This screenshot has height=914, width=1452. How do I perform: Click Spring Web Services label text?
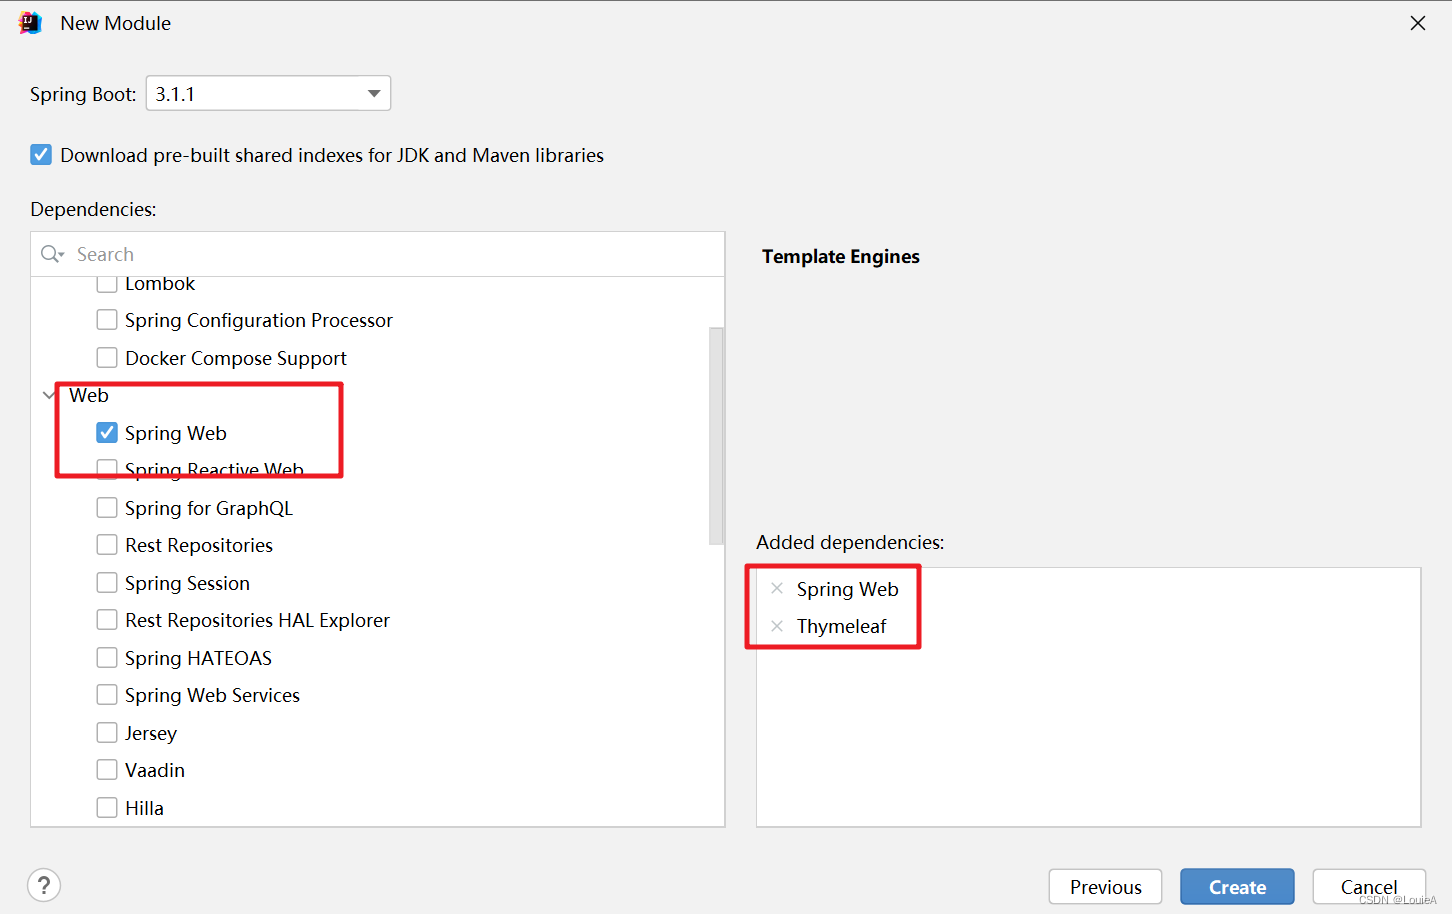pos(212,695)
